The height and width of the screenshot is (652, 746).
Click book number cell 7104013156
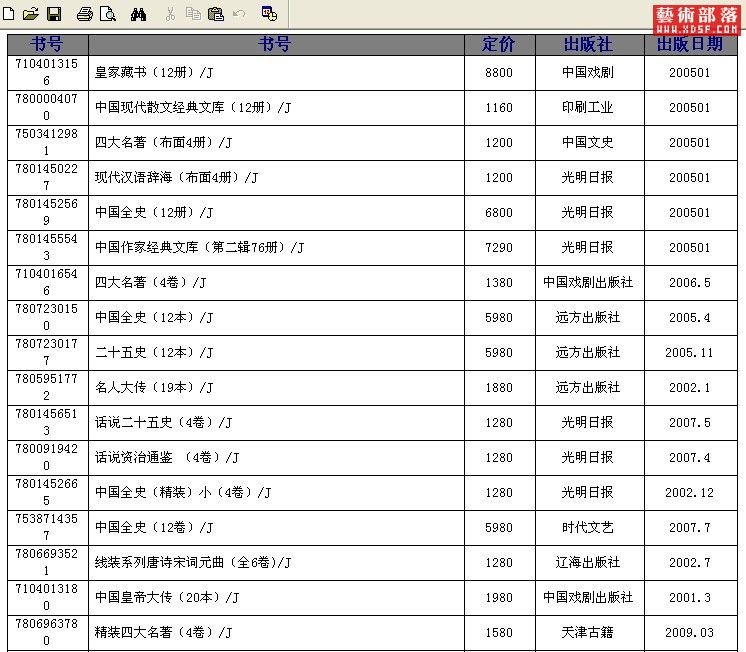(x=48, y=73)
